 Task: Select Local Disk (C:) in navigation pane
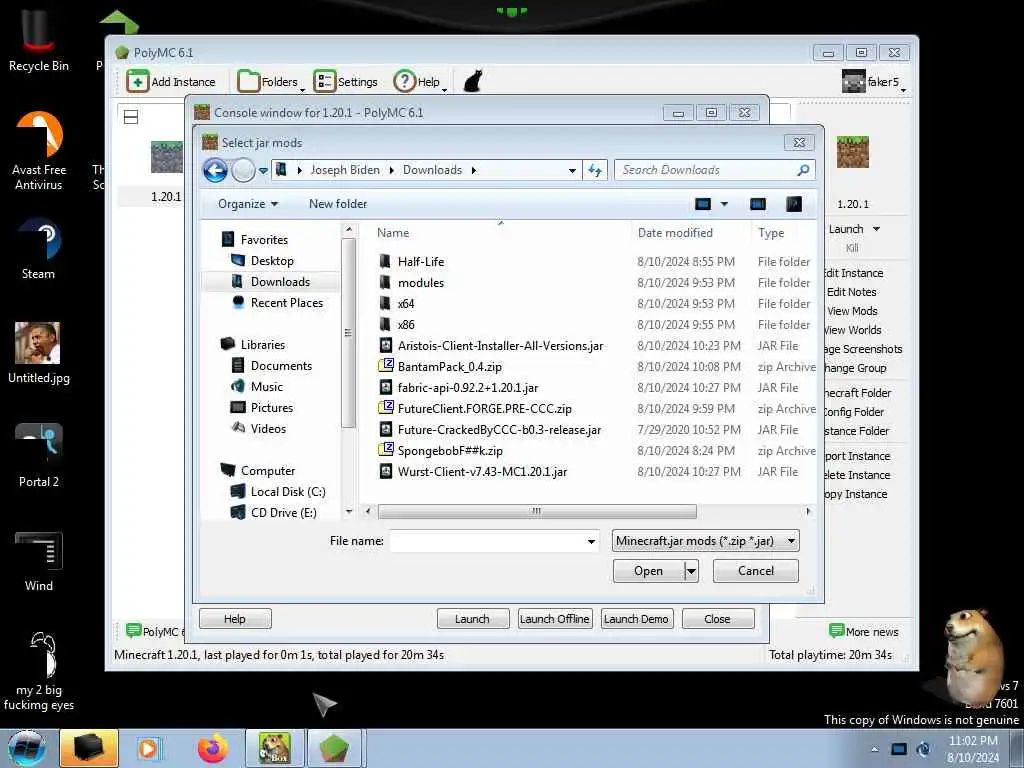(287, 492)
